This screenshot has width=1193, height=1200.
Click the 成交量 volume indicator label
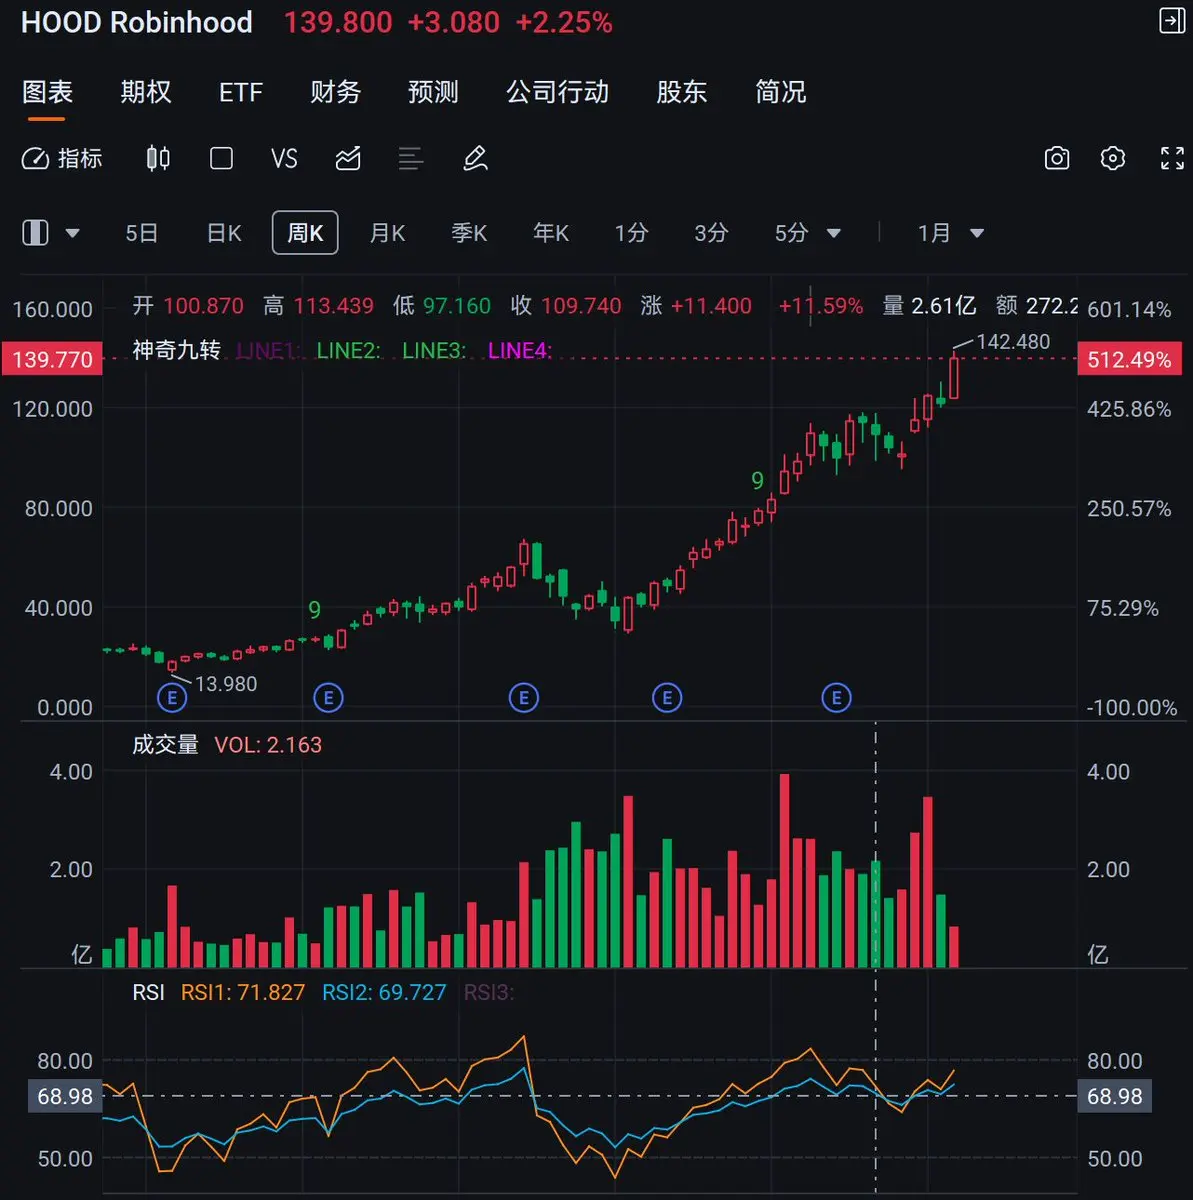[x=165, y=745]
